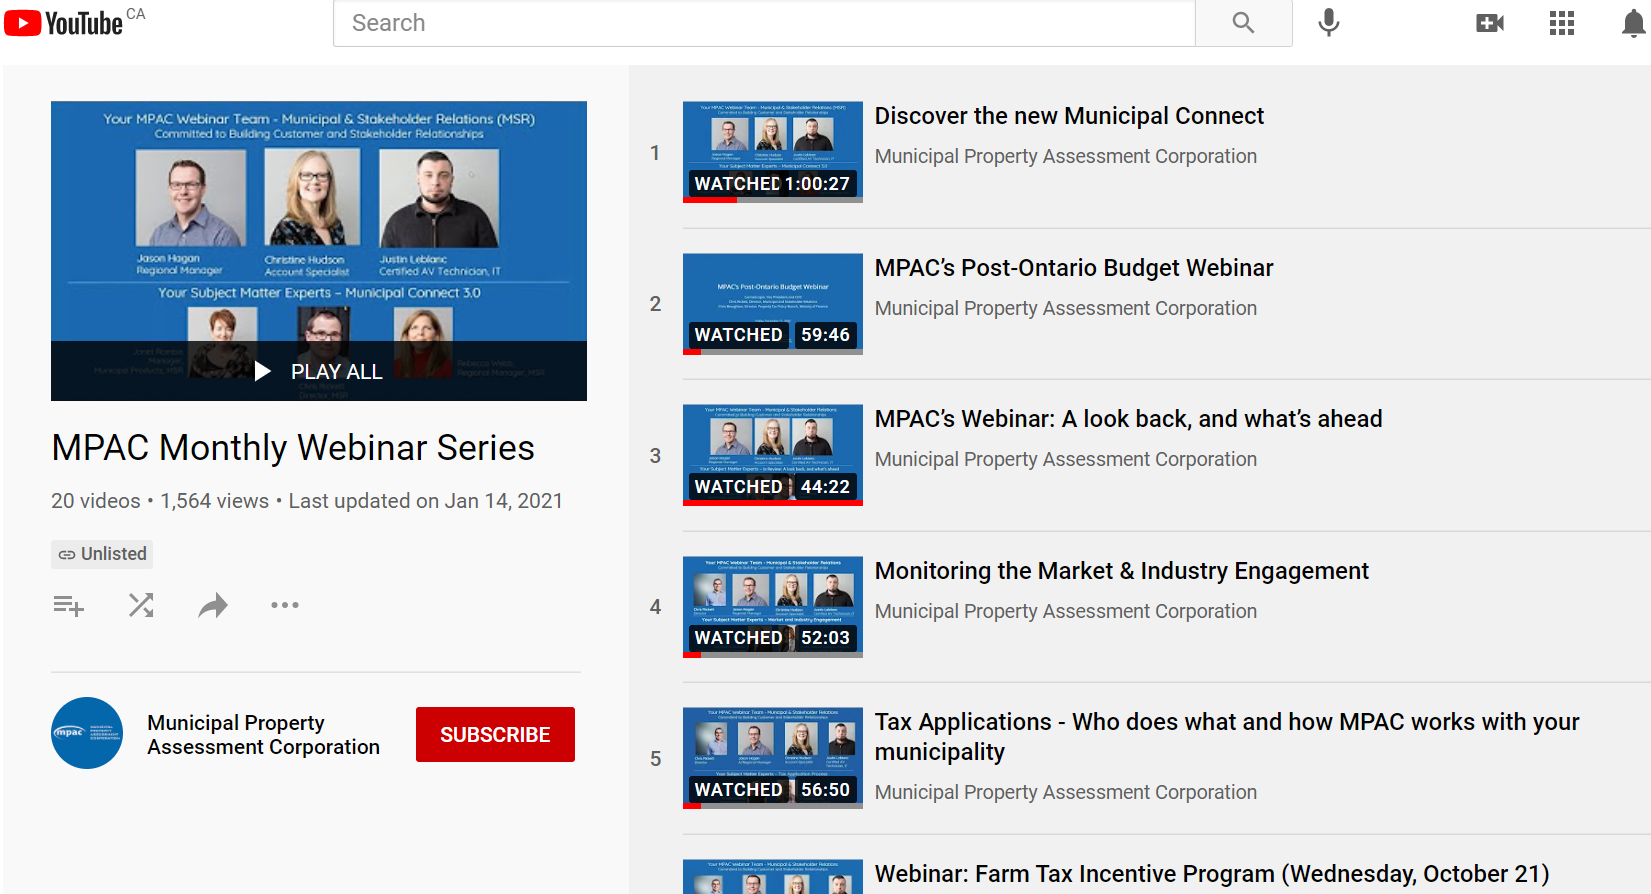Viewport: 1651px width, 894px height.
Task: Open Discover the new Municipal Connect
Action: pyautogui.click(x=1069, y=116)
